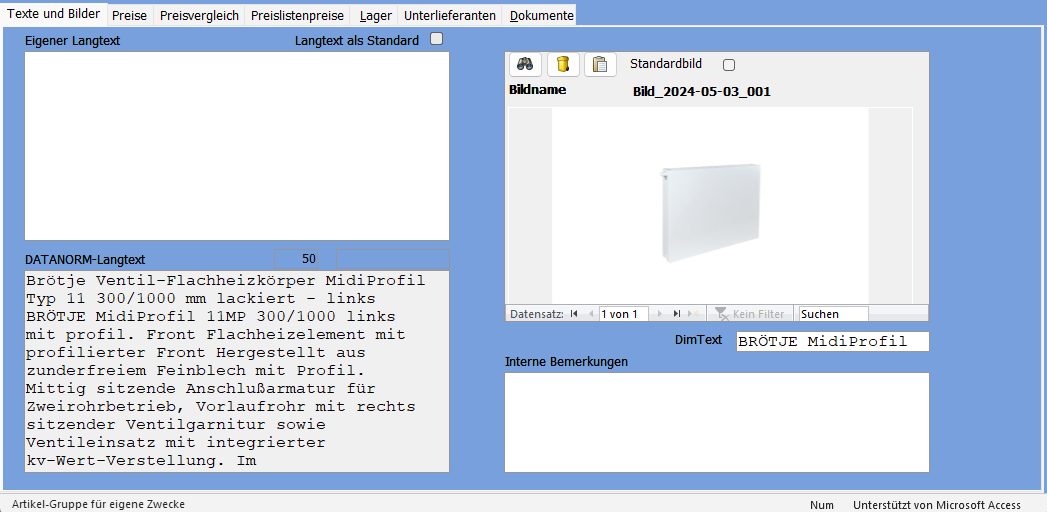Click into Eigener Langtext text area
The image size is (1047, 512).
pyautogui.click(x=237, y=146)
